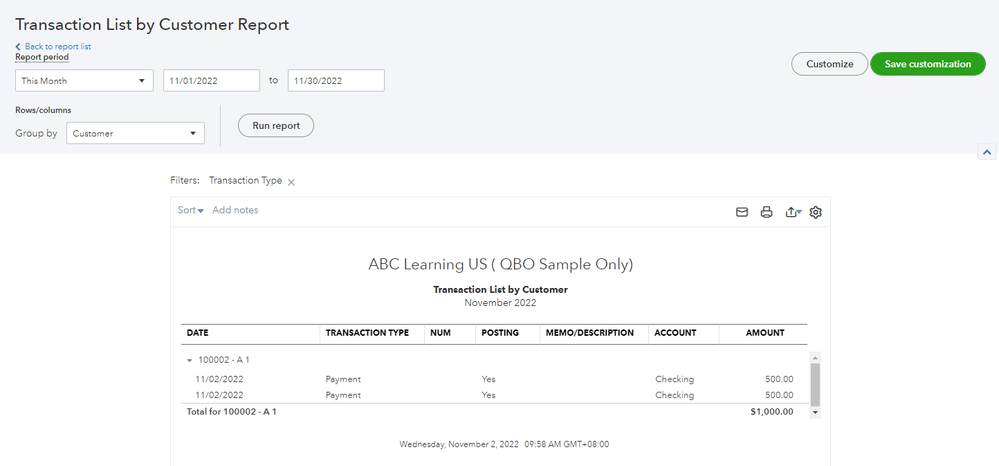The width and height of the screenshot is (999, 466).
Task: Click the AMOUNT column header
Action: [x=764, y=333]
